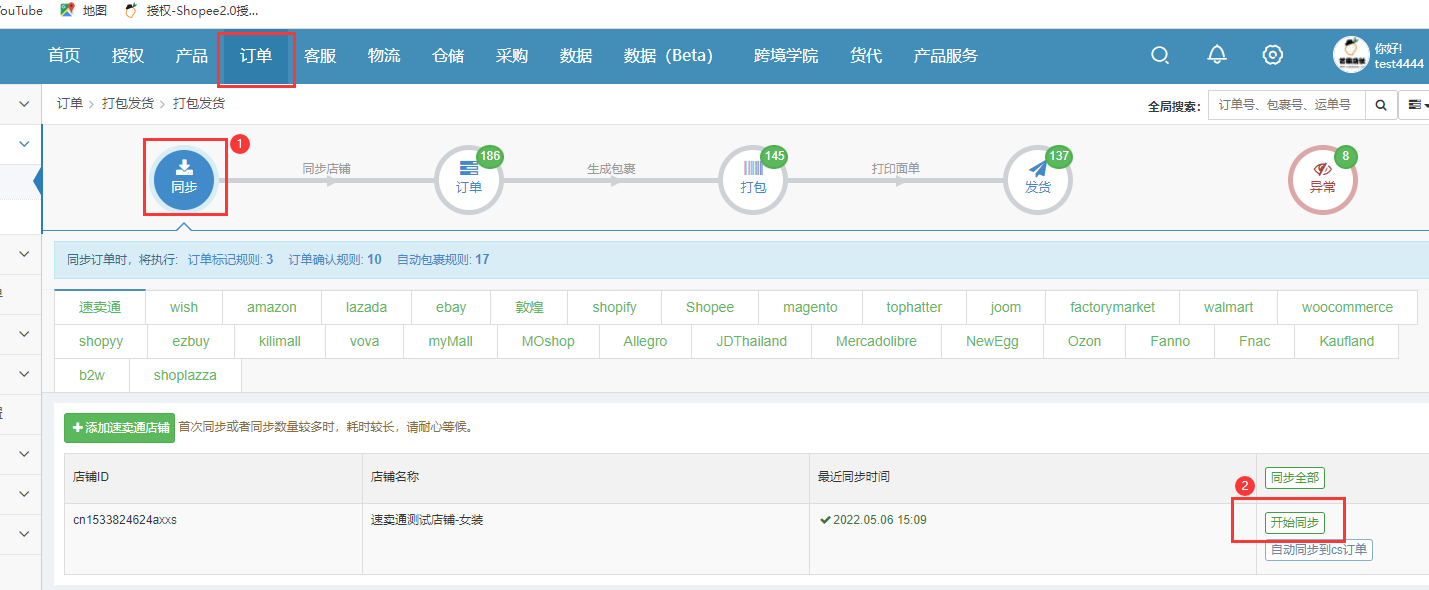The image size is (1429, 590).
Task: Open the 数据 (Beta) menu
Action: [x=669, y=56]
